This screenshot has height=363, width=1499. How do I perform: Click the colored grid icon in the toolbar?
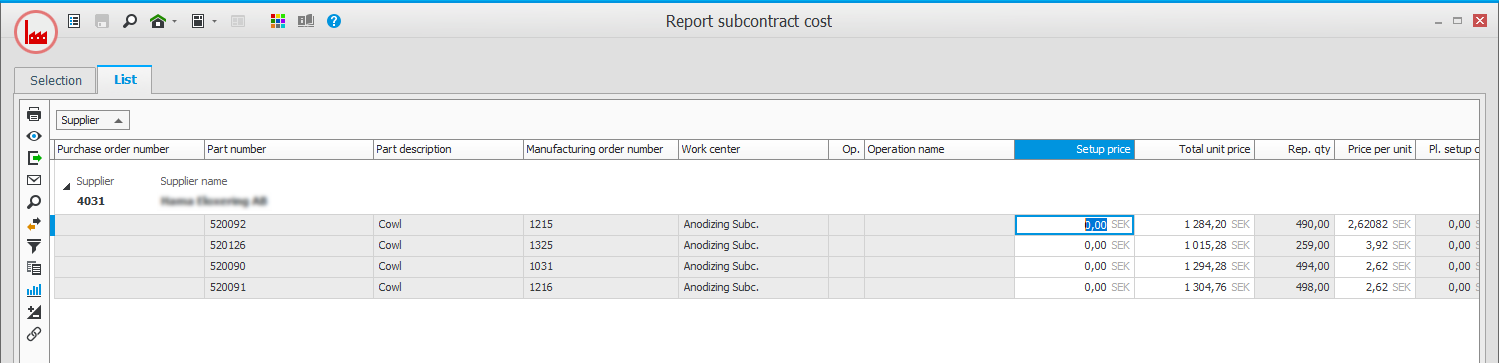(279, 20)
